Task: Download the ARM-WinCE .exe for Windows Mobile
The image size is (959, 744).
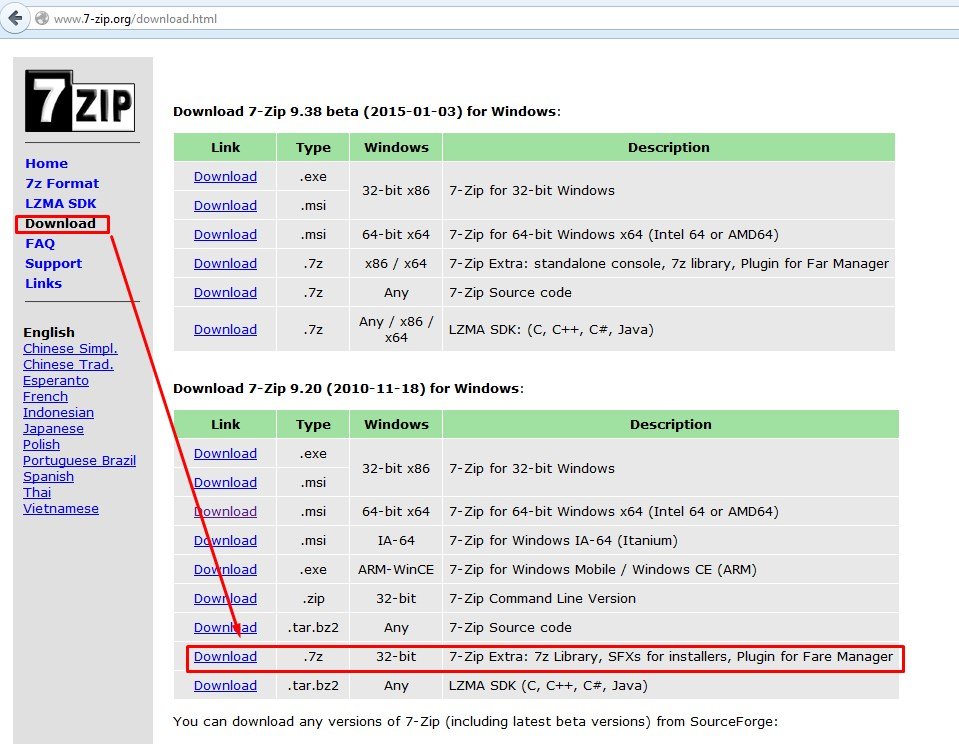Action: point(224,569)
